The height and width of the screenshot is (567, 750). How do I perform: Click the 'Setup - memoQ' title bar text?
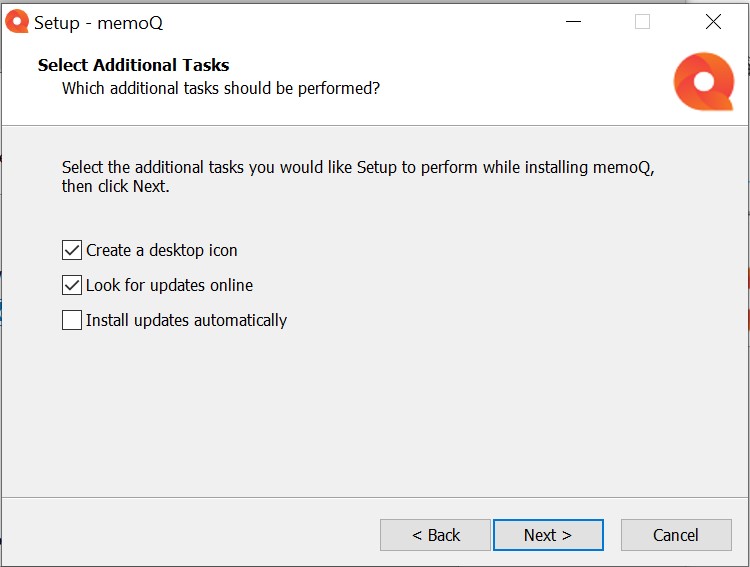(x=99, y=22)
